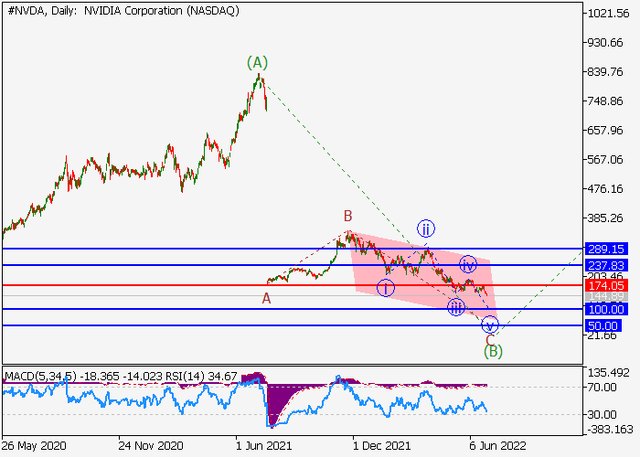The height and width of the screenshot is (457, 640).
Task: Click the 930.66 price axis value
Action: tap(606, 42)
